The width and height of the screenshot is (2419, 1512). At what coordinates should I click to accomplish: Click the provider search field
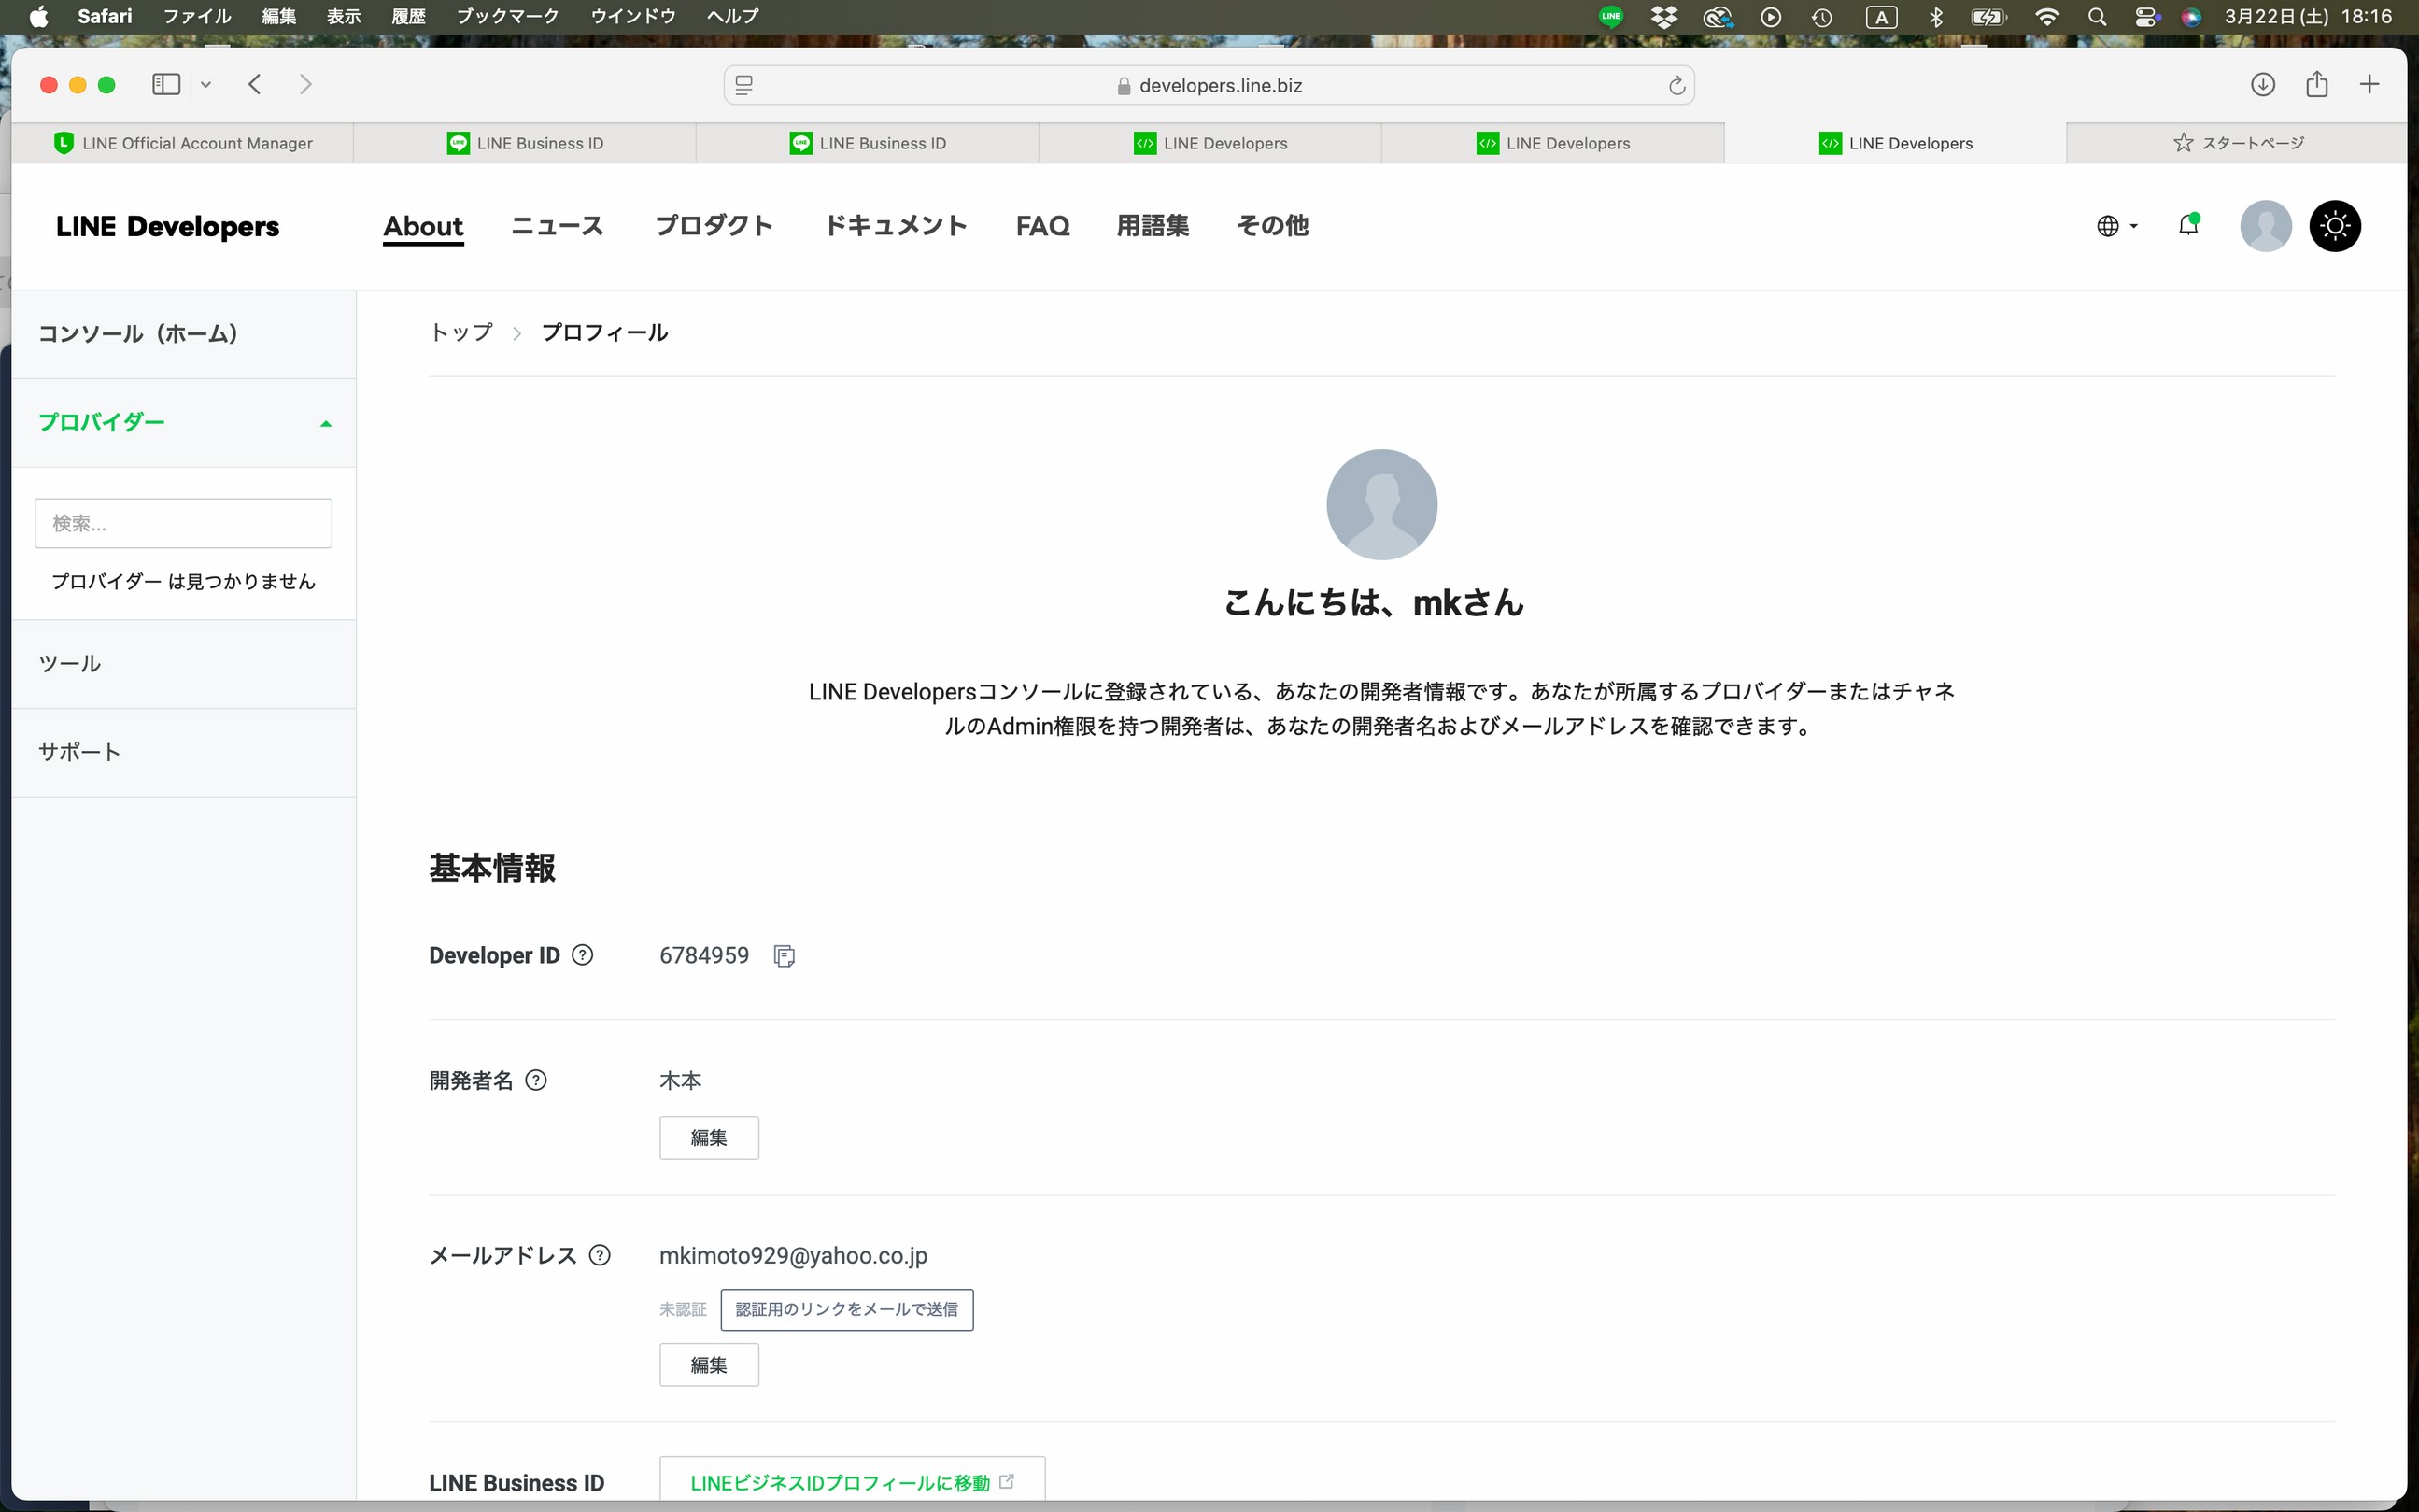coord(183,523)
